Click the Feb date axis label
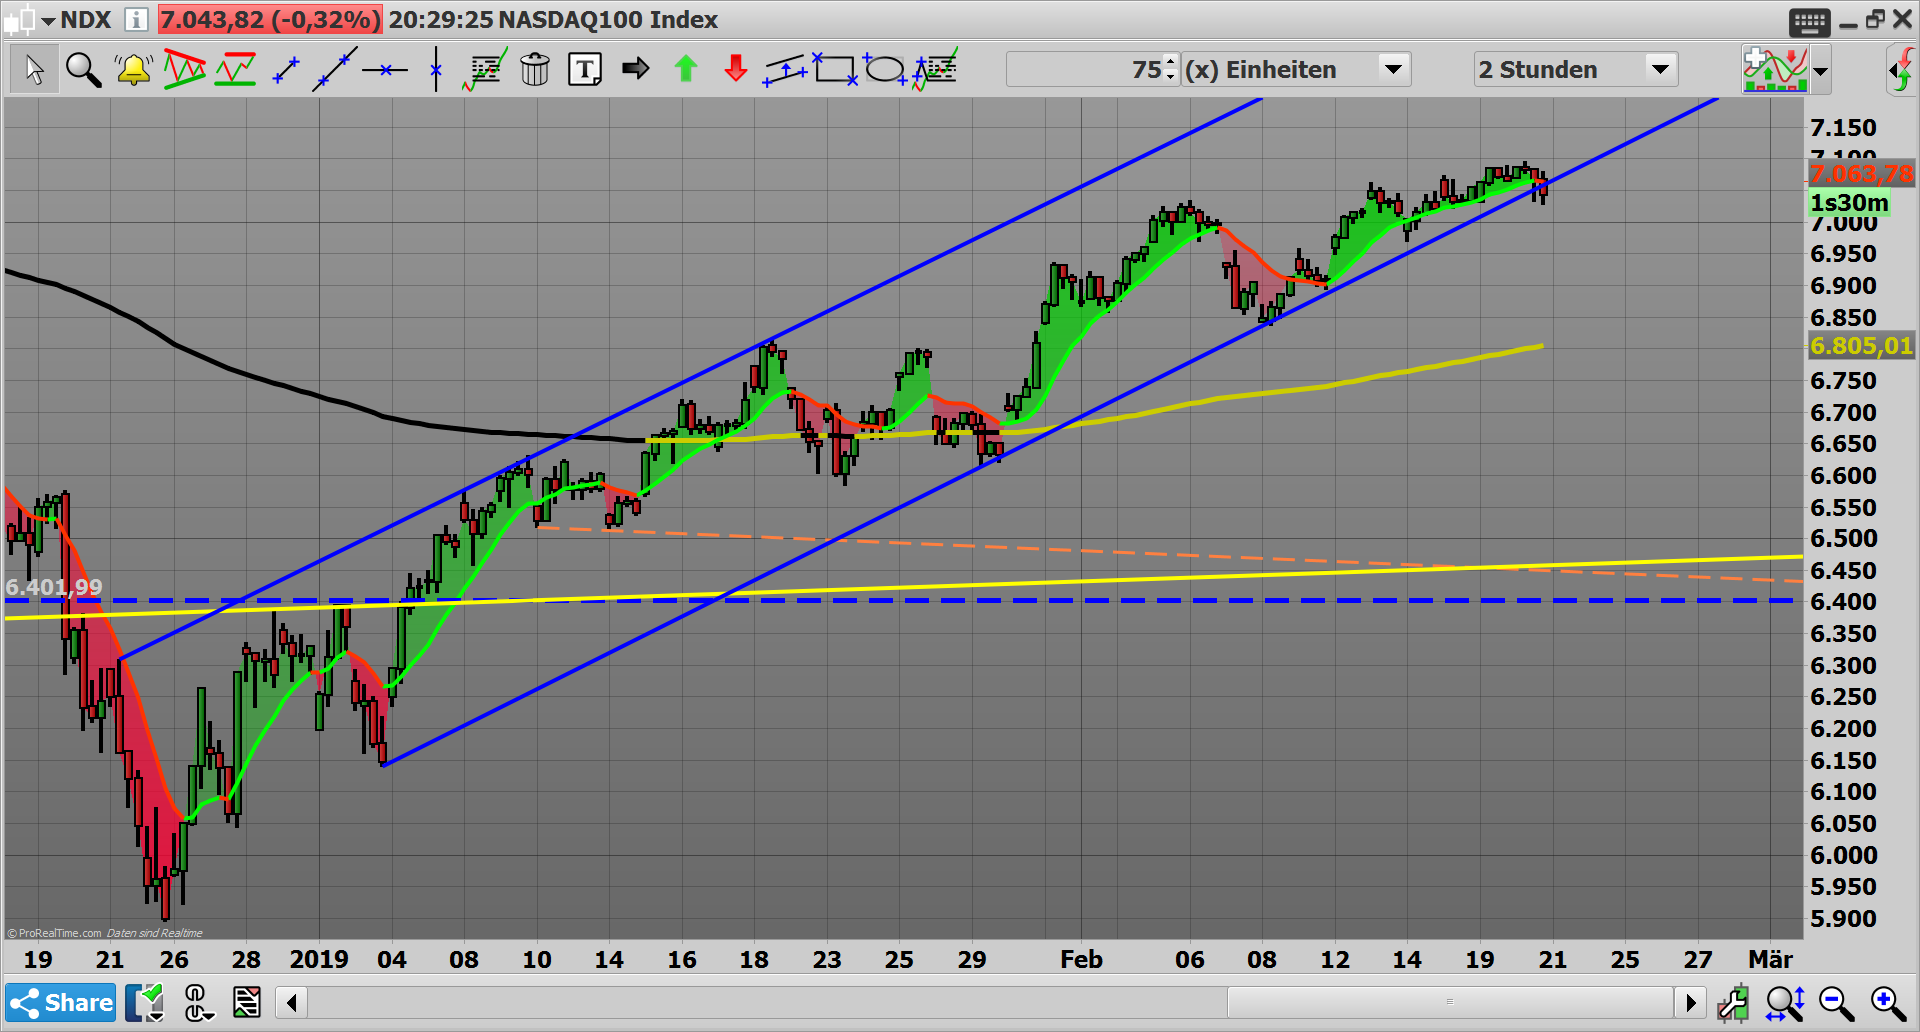1920x1032 pixels. (1081, 960)
